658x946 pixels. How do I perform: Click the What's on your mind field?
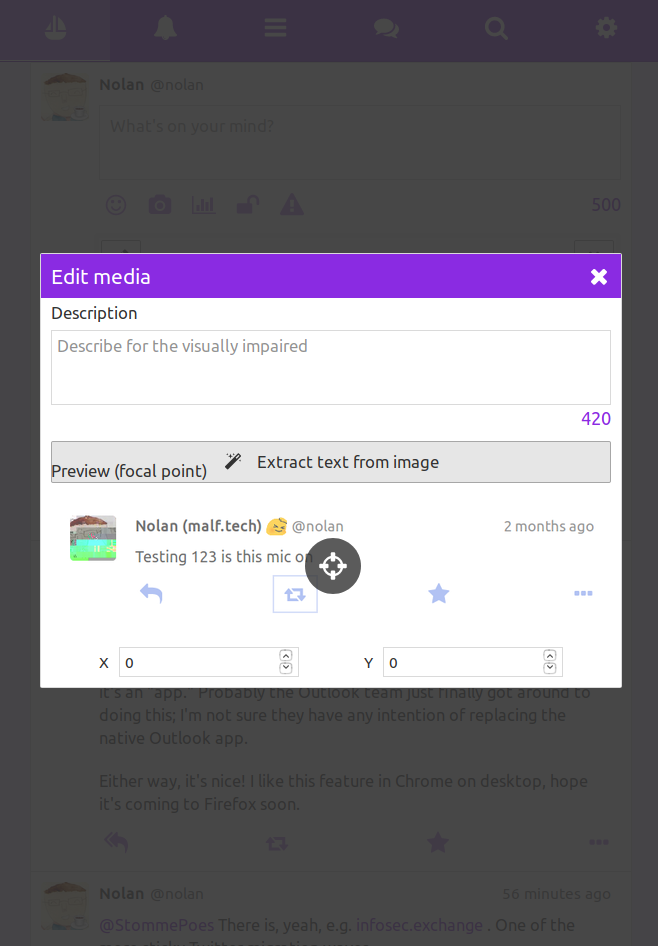click(360, 142)
